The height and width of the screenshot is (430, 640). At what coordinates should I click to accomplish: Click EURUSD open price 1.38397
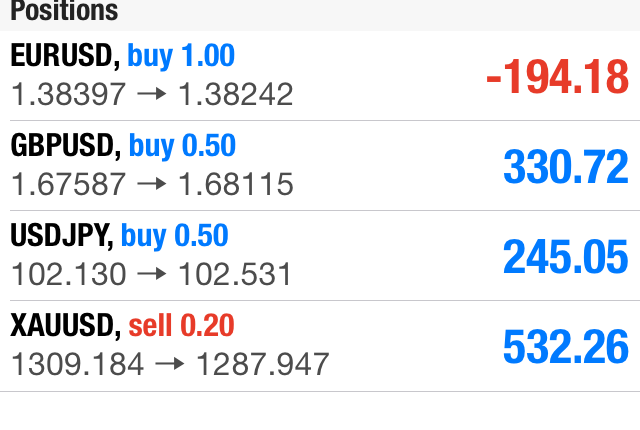(69, 95)
